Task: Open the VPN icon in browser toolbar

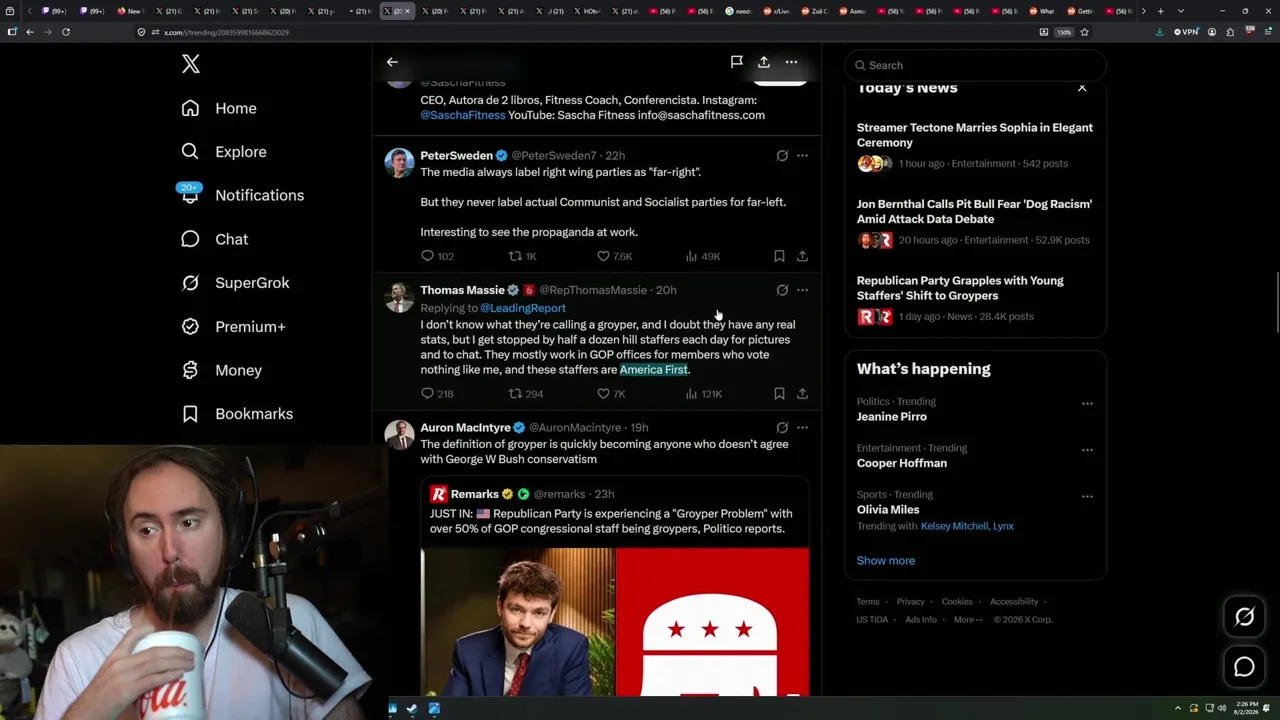Action: pyautogui.click(x=1186, y=32)
